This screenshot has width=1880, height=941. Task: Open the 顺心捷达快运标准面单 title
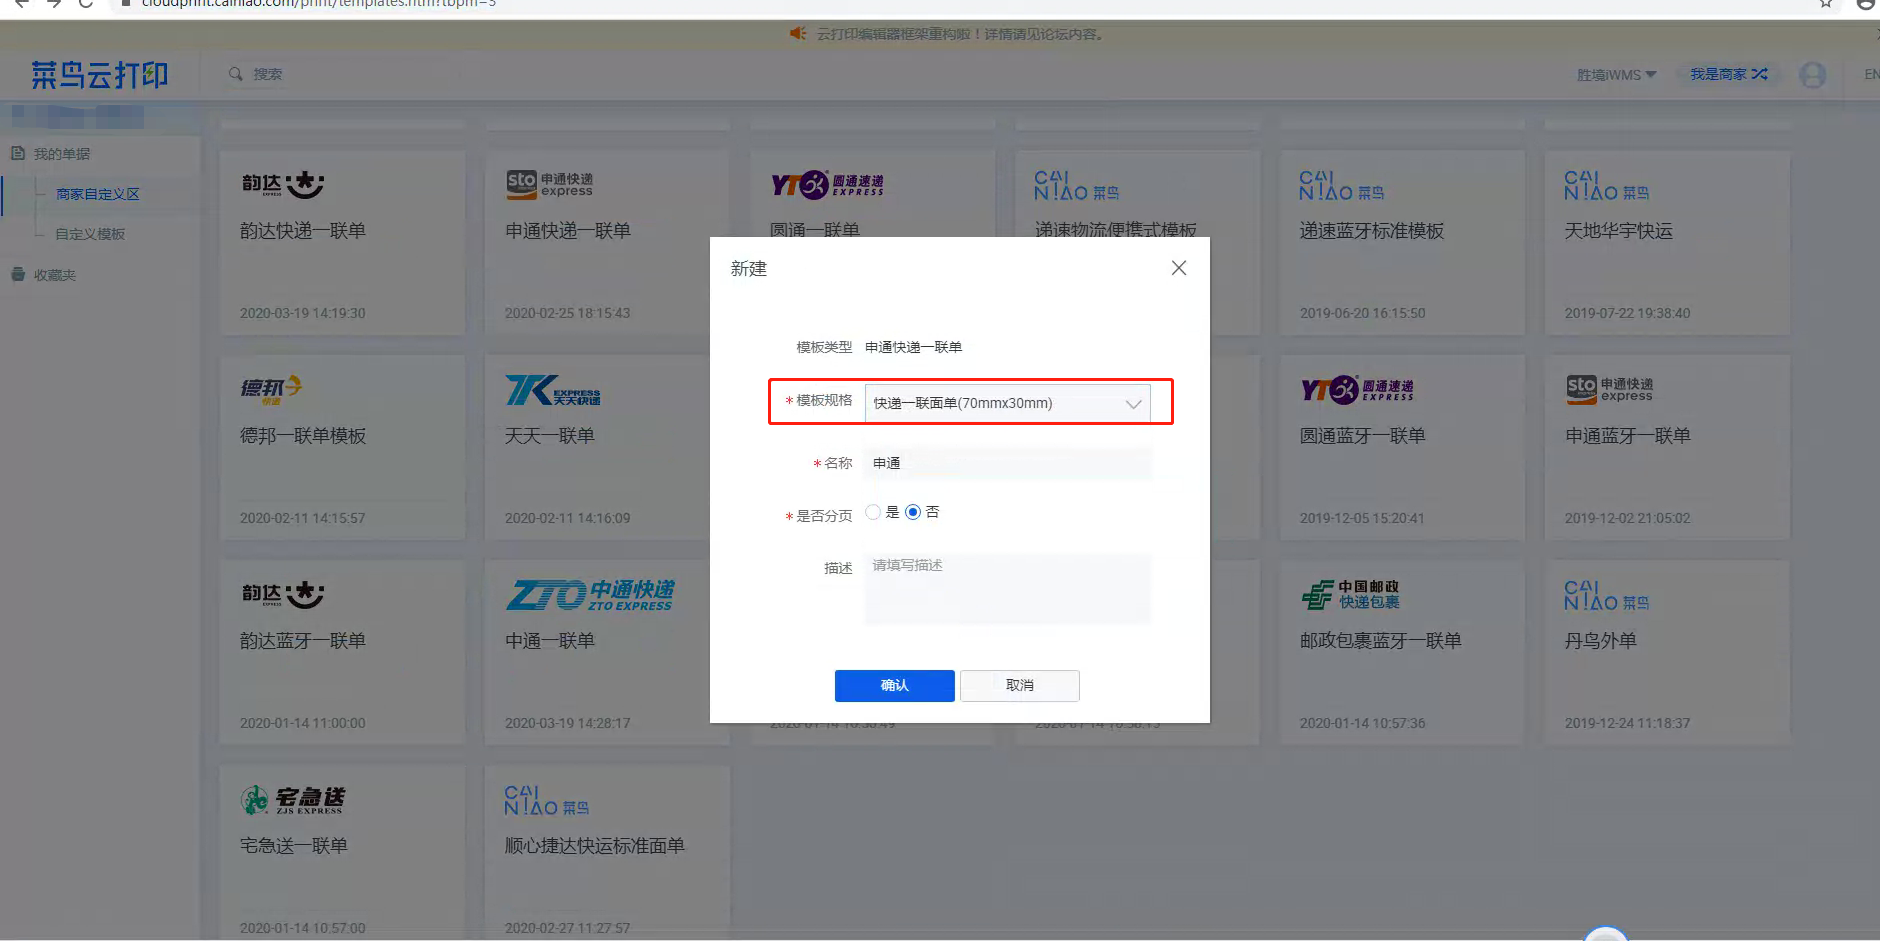pyautogui.click(x=595, y=846)
